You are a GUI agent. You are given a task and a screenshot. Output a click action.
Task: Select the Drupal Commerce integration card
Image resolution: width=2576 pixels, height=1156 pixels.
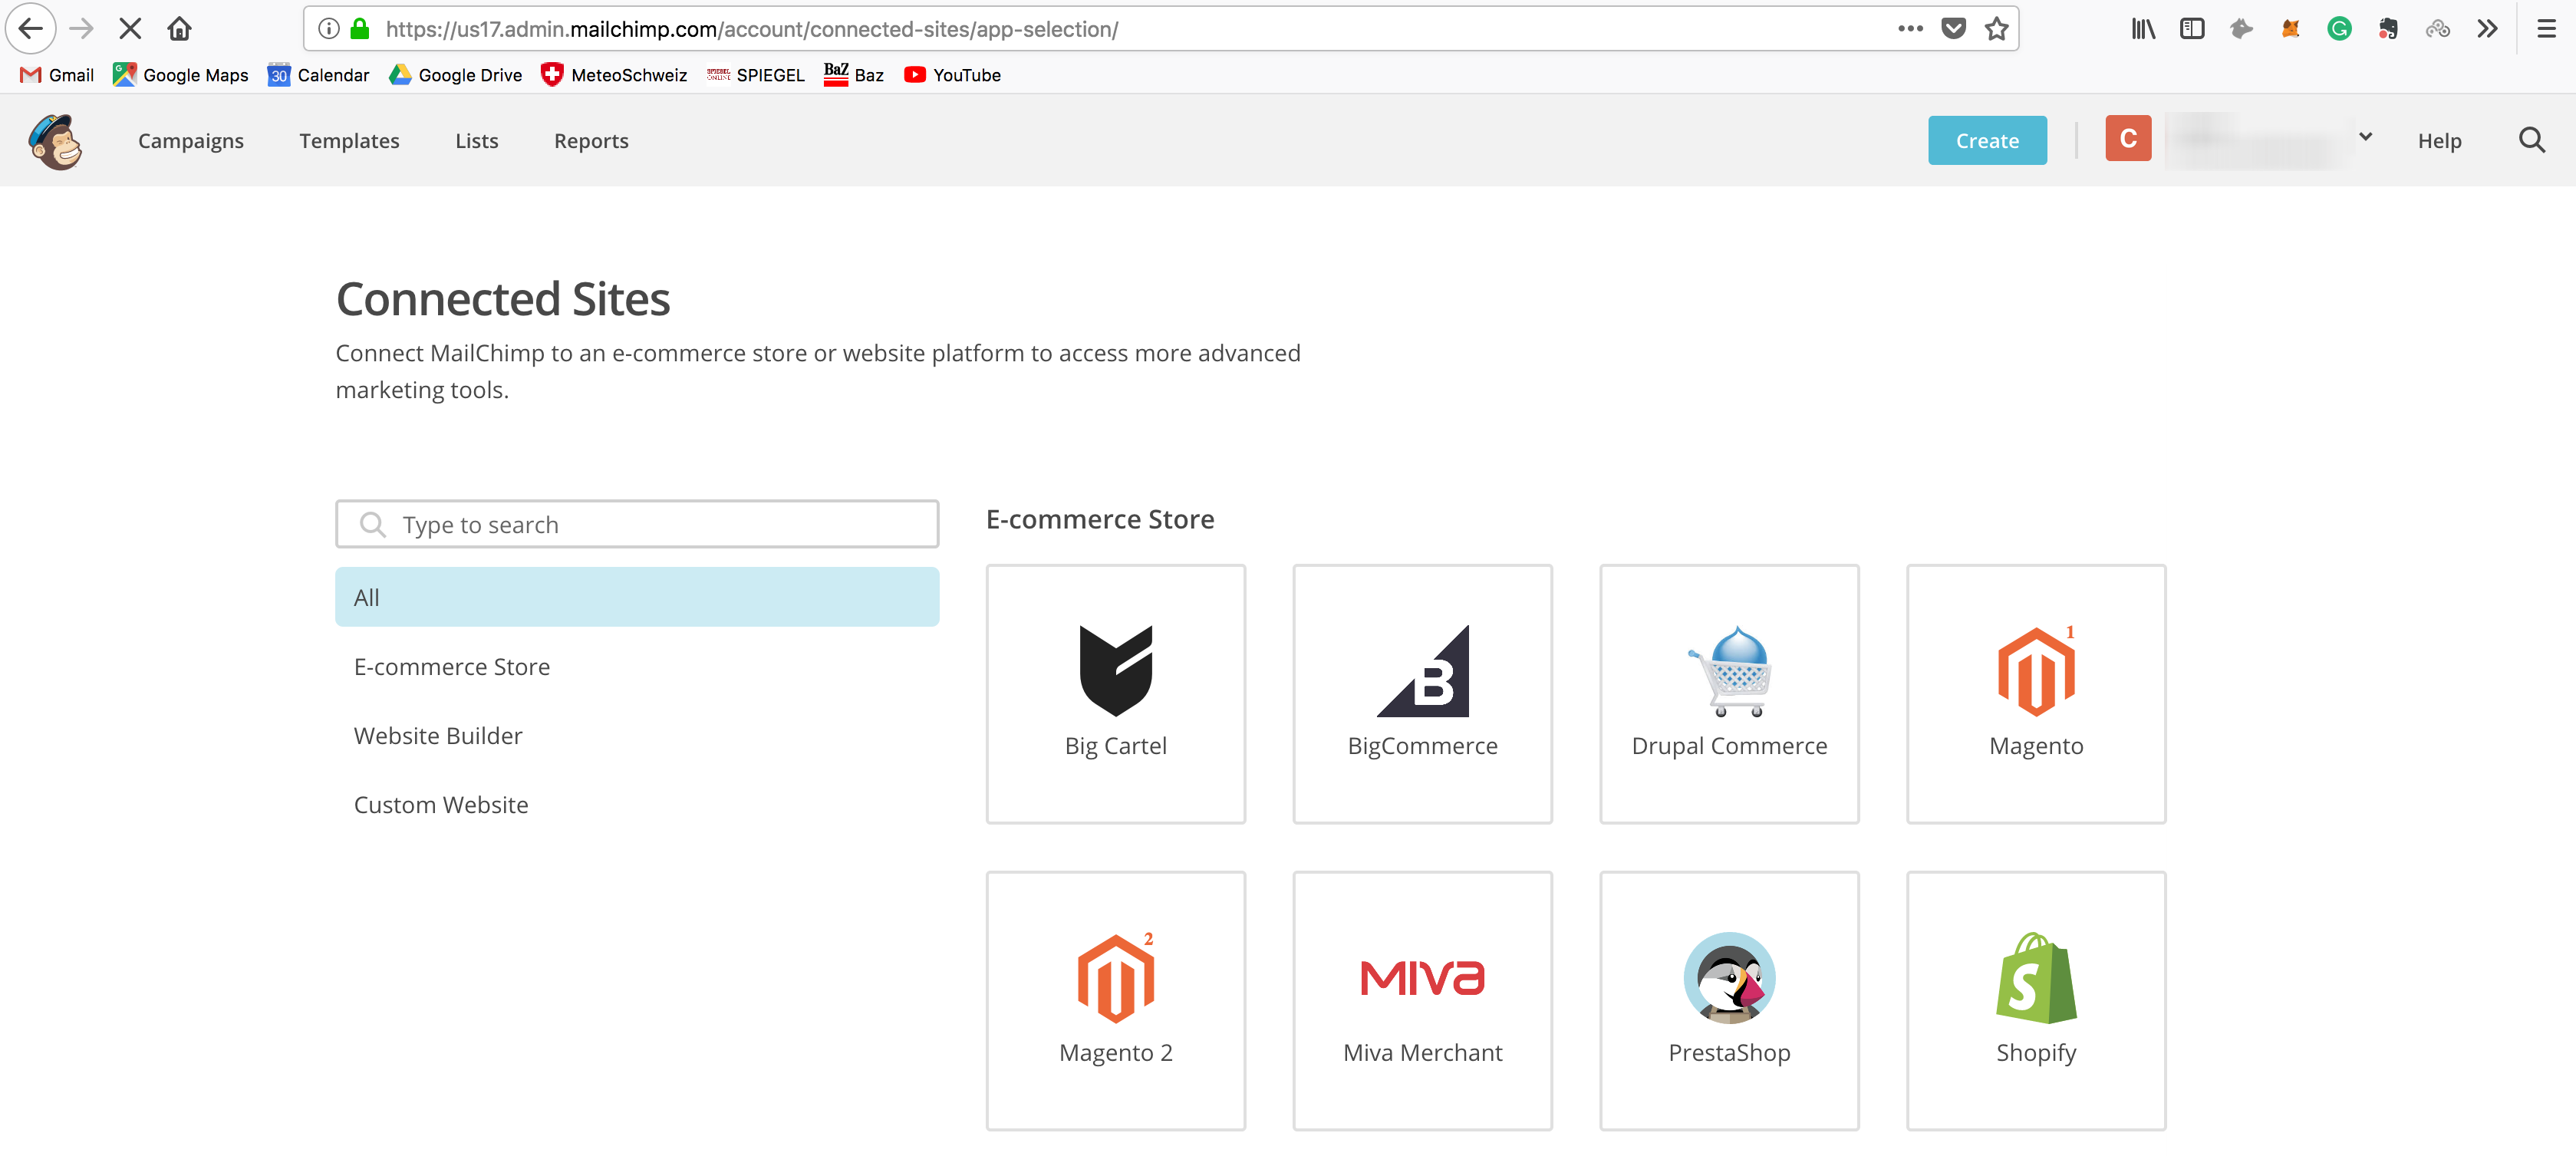coord(1729,694)
